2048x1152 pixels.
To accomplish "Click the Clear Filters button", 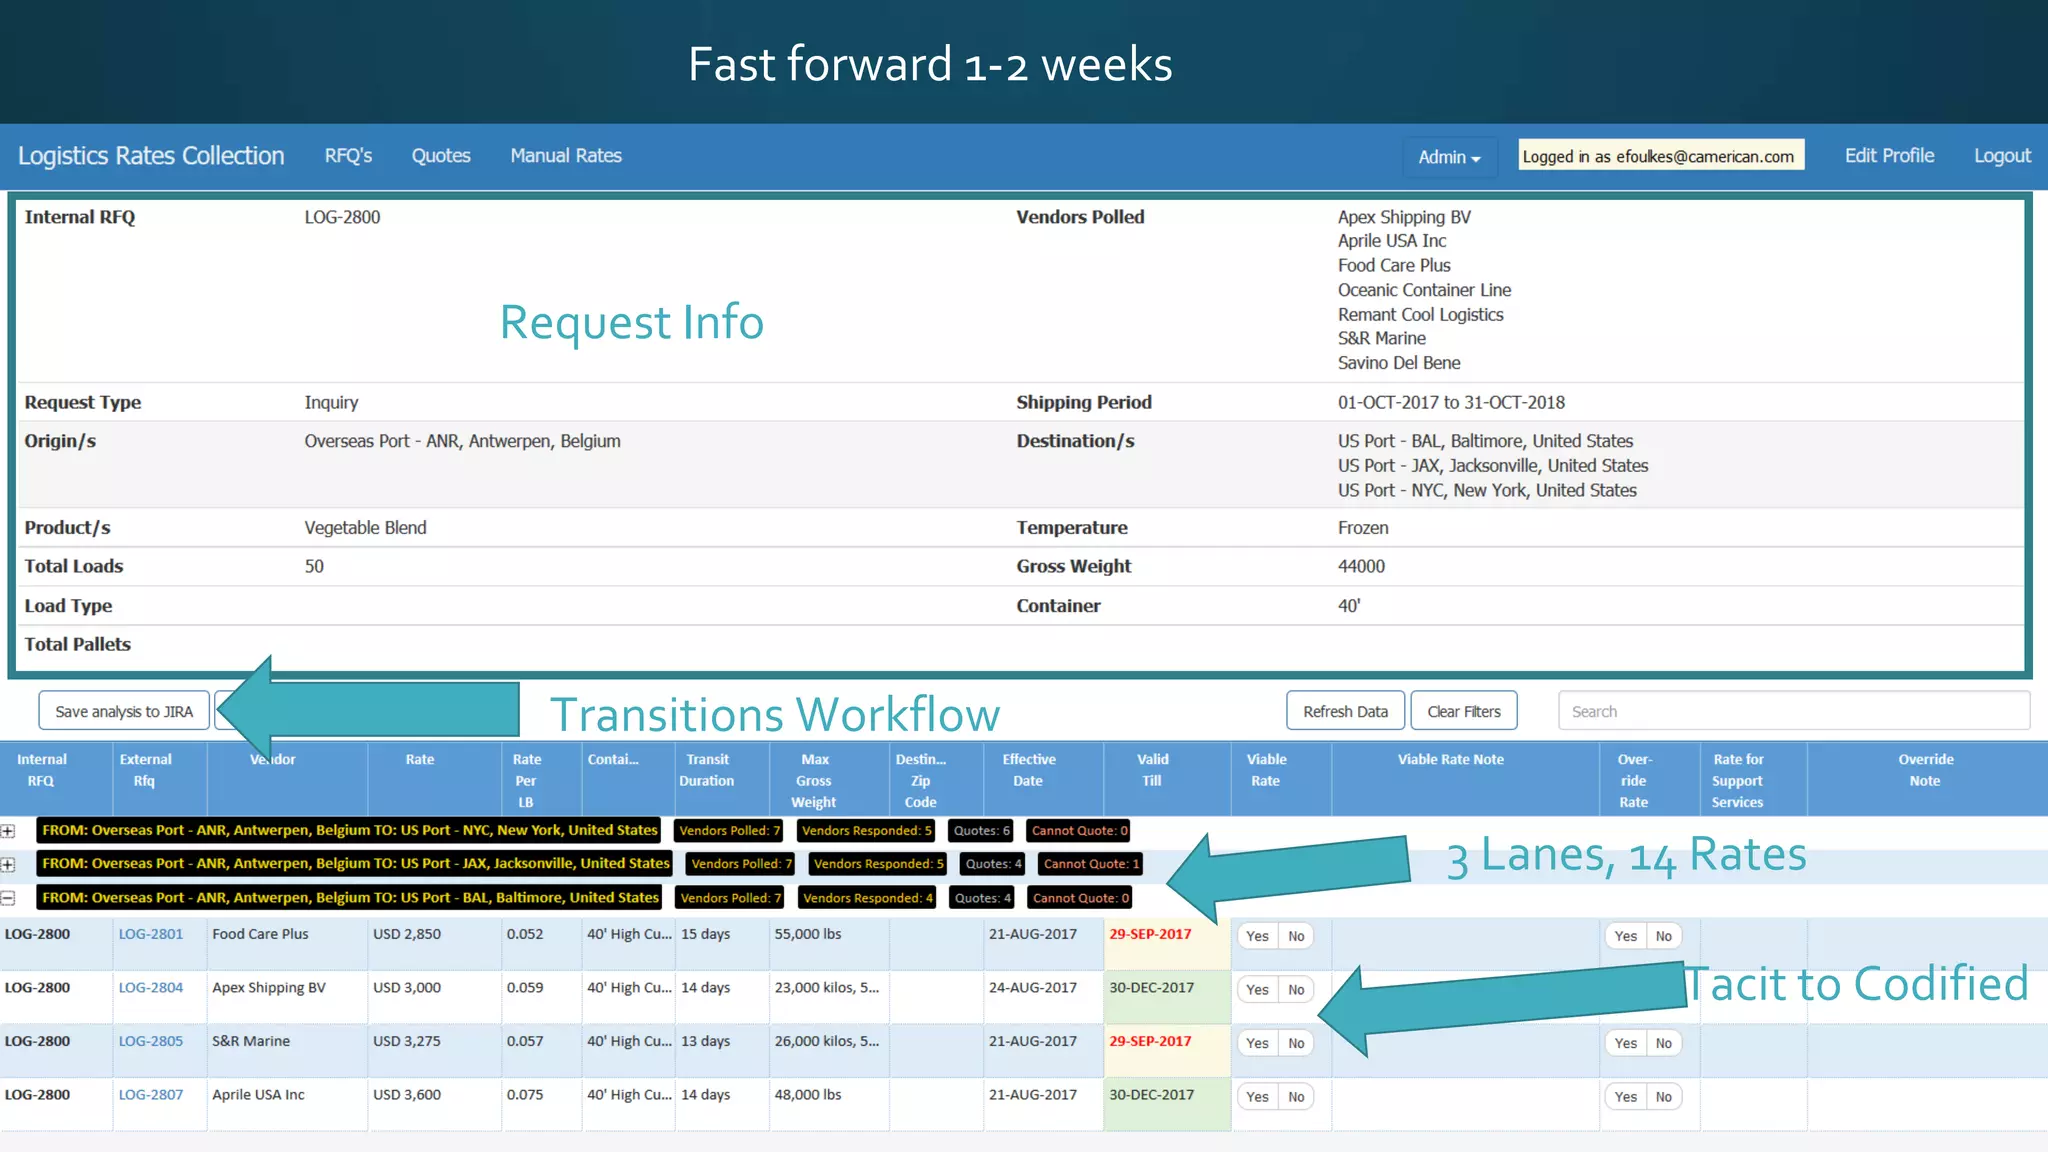I will (1464, 711).
